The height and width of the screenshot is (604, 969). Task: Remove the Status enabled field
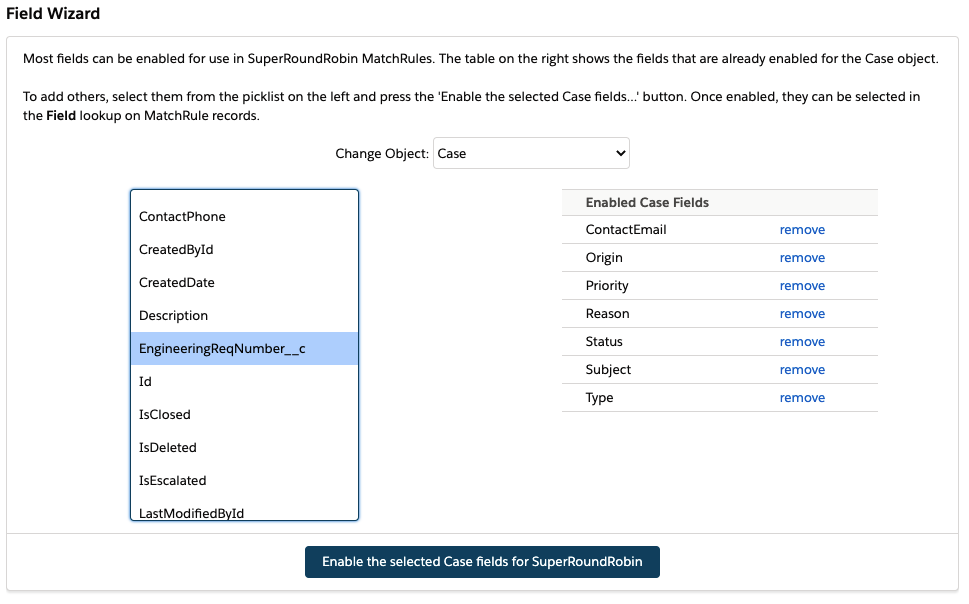click(802, 341)
